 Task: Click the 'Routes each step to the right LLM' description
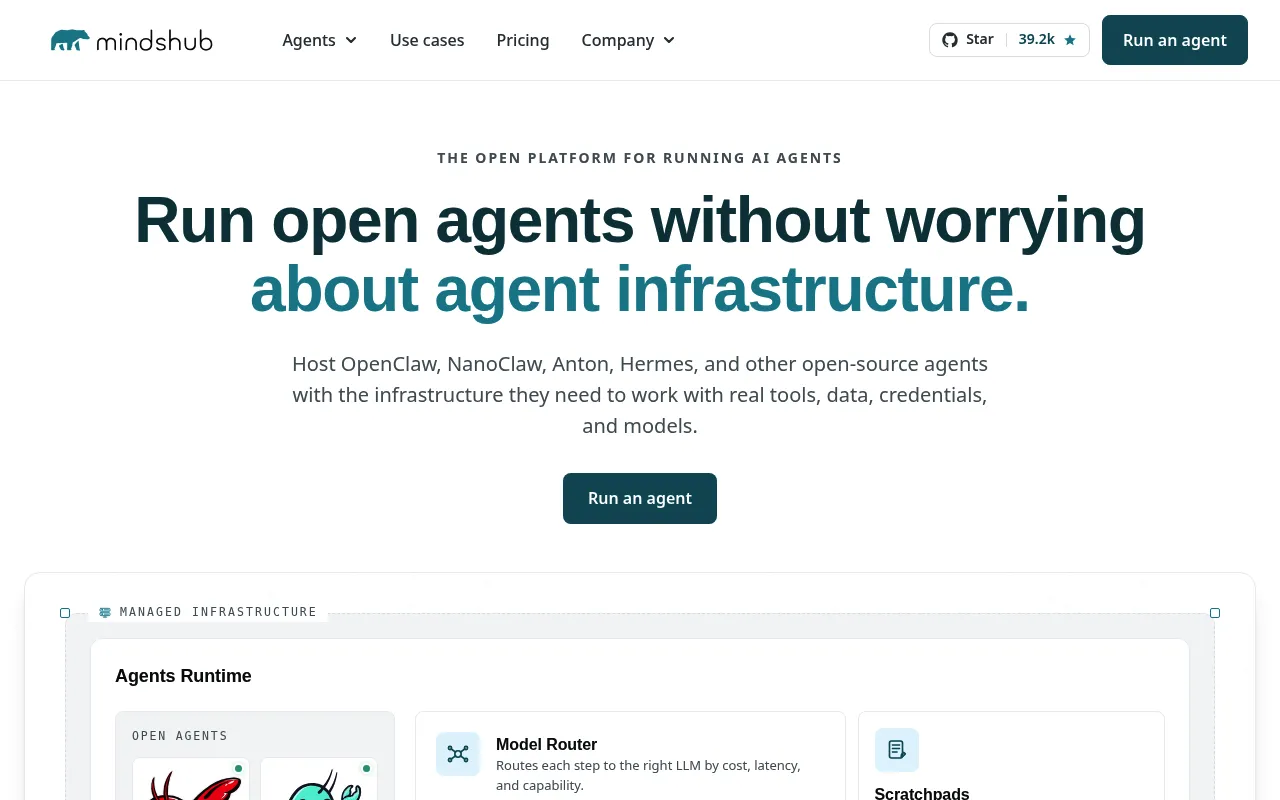648,775
